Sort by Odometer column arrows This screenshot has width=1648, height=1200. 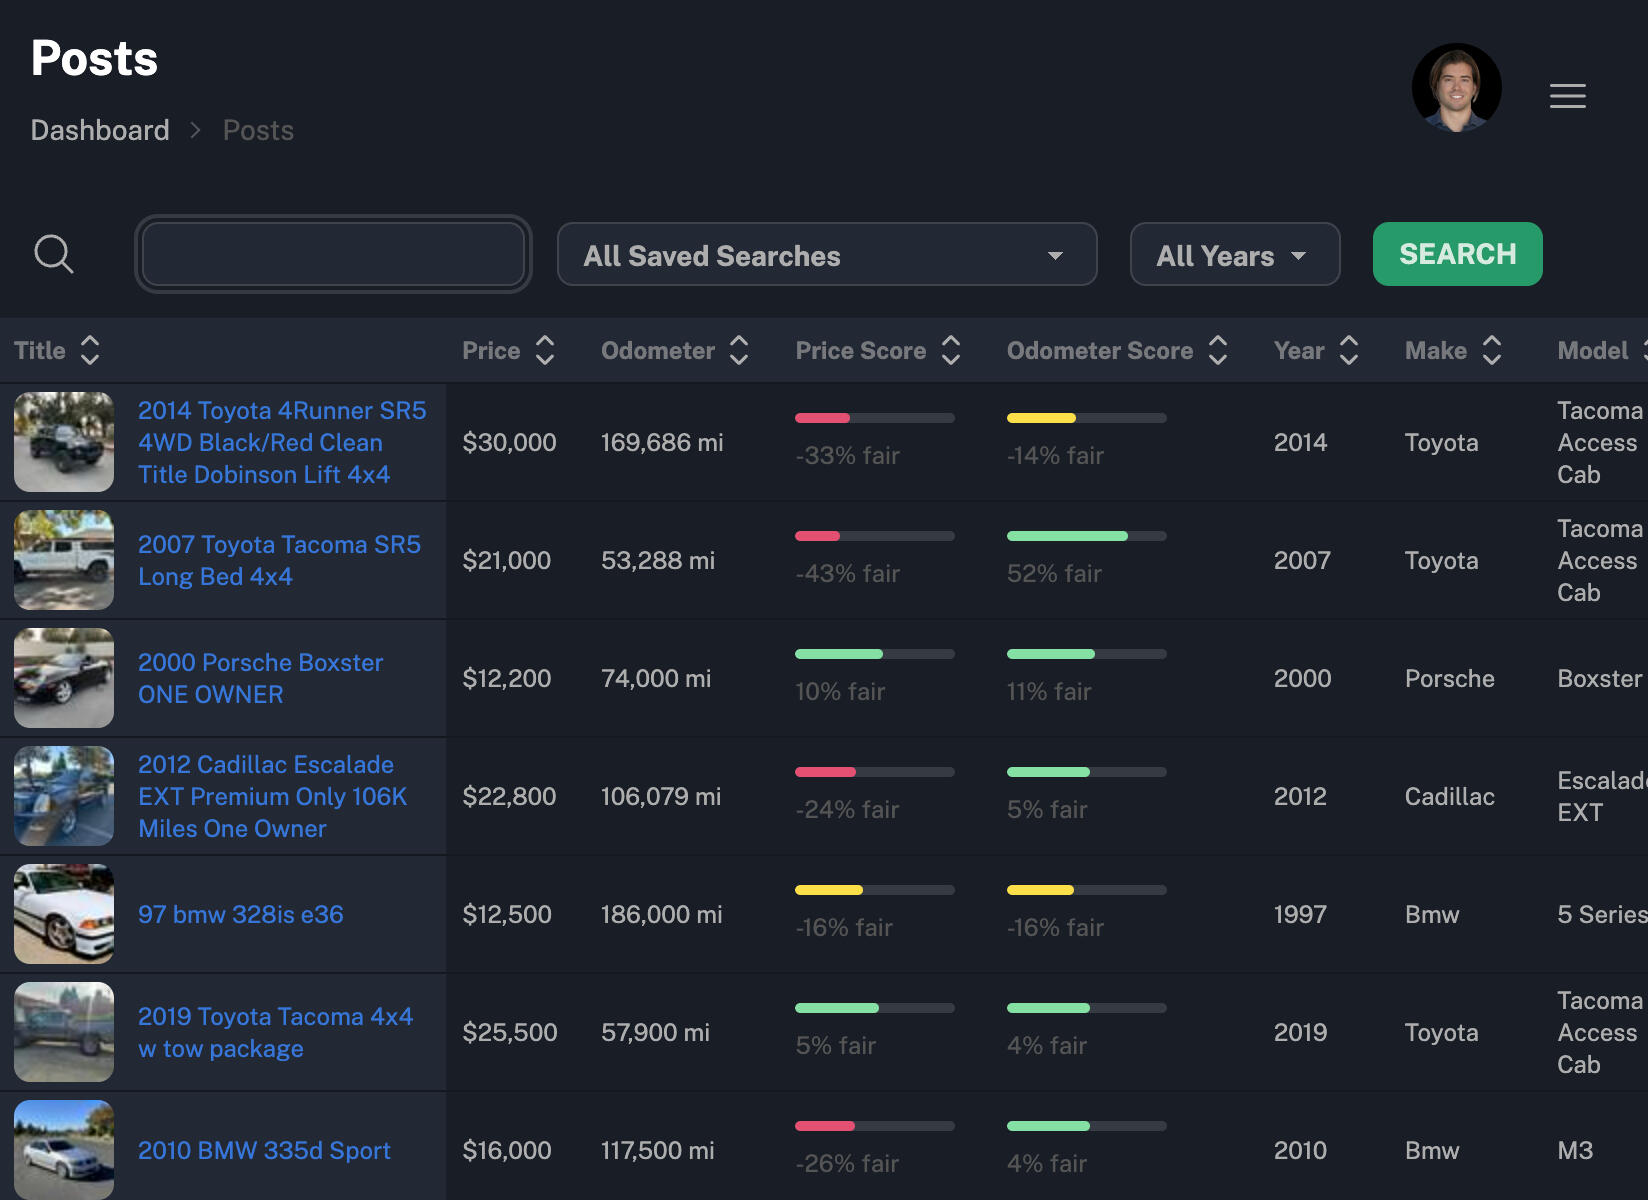[739, 351]
